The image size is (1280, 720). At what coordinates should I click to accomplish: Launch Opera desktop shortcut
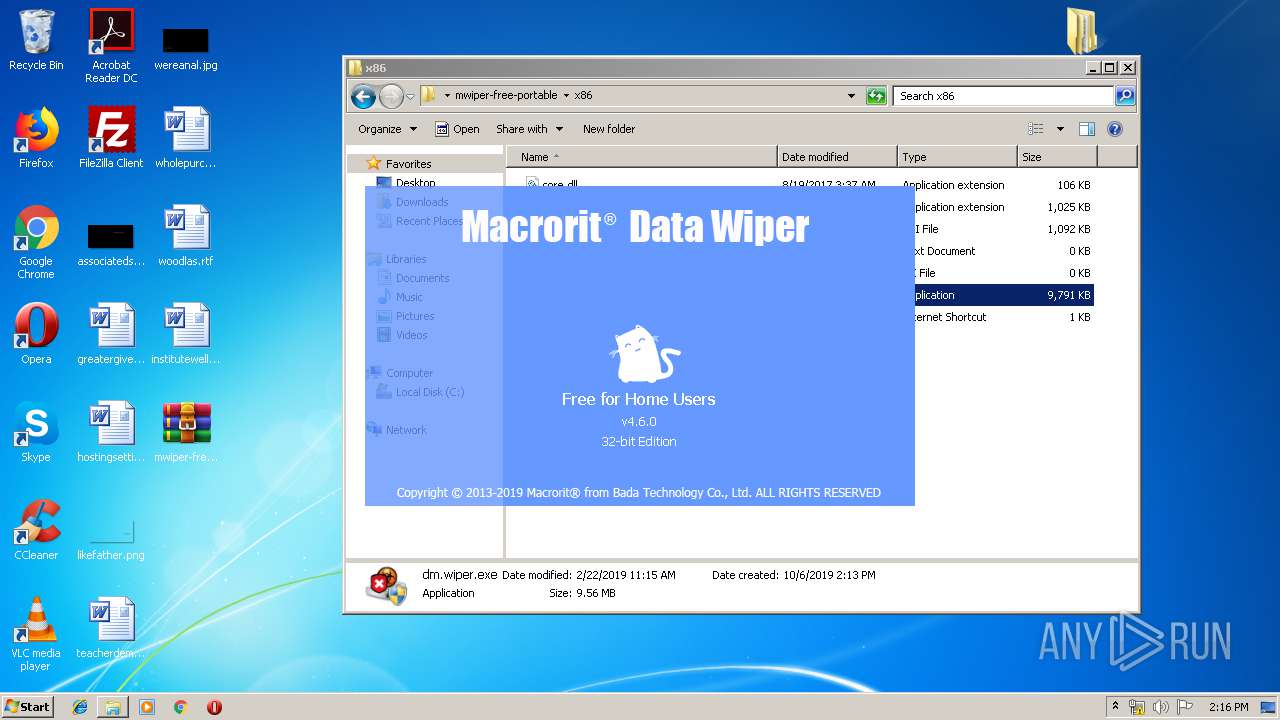[x=36, y=334]
